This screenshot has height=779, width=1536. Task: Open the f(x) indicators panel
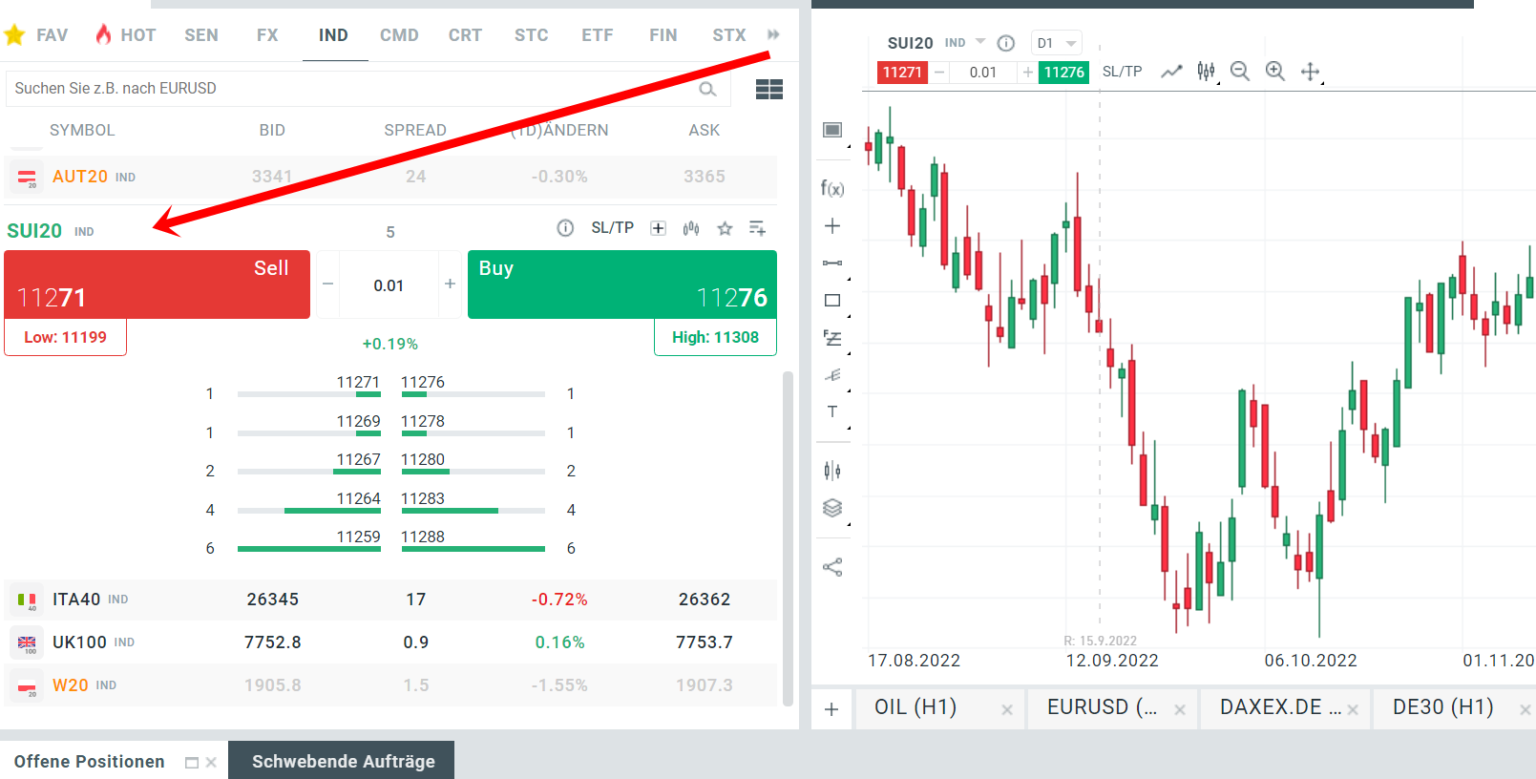(x=832, y=188)
